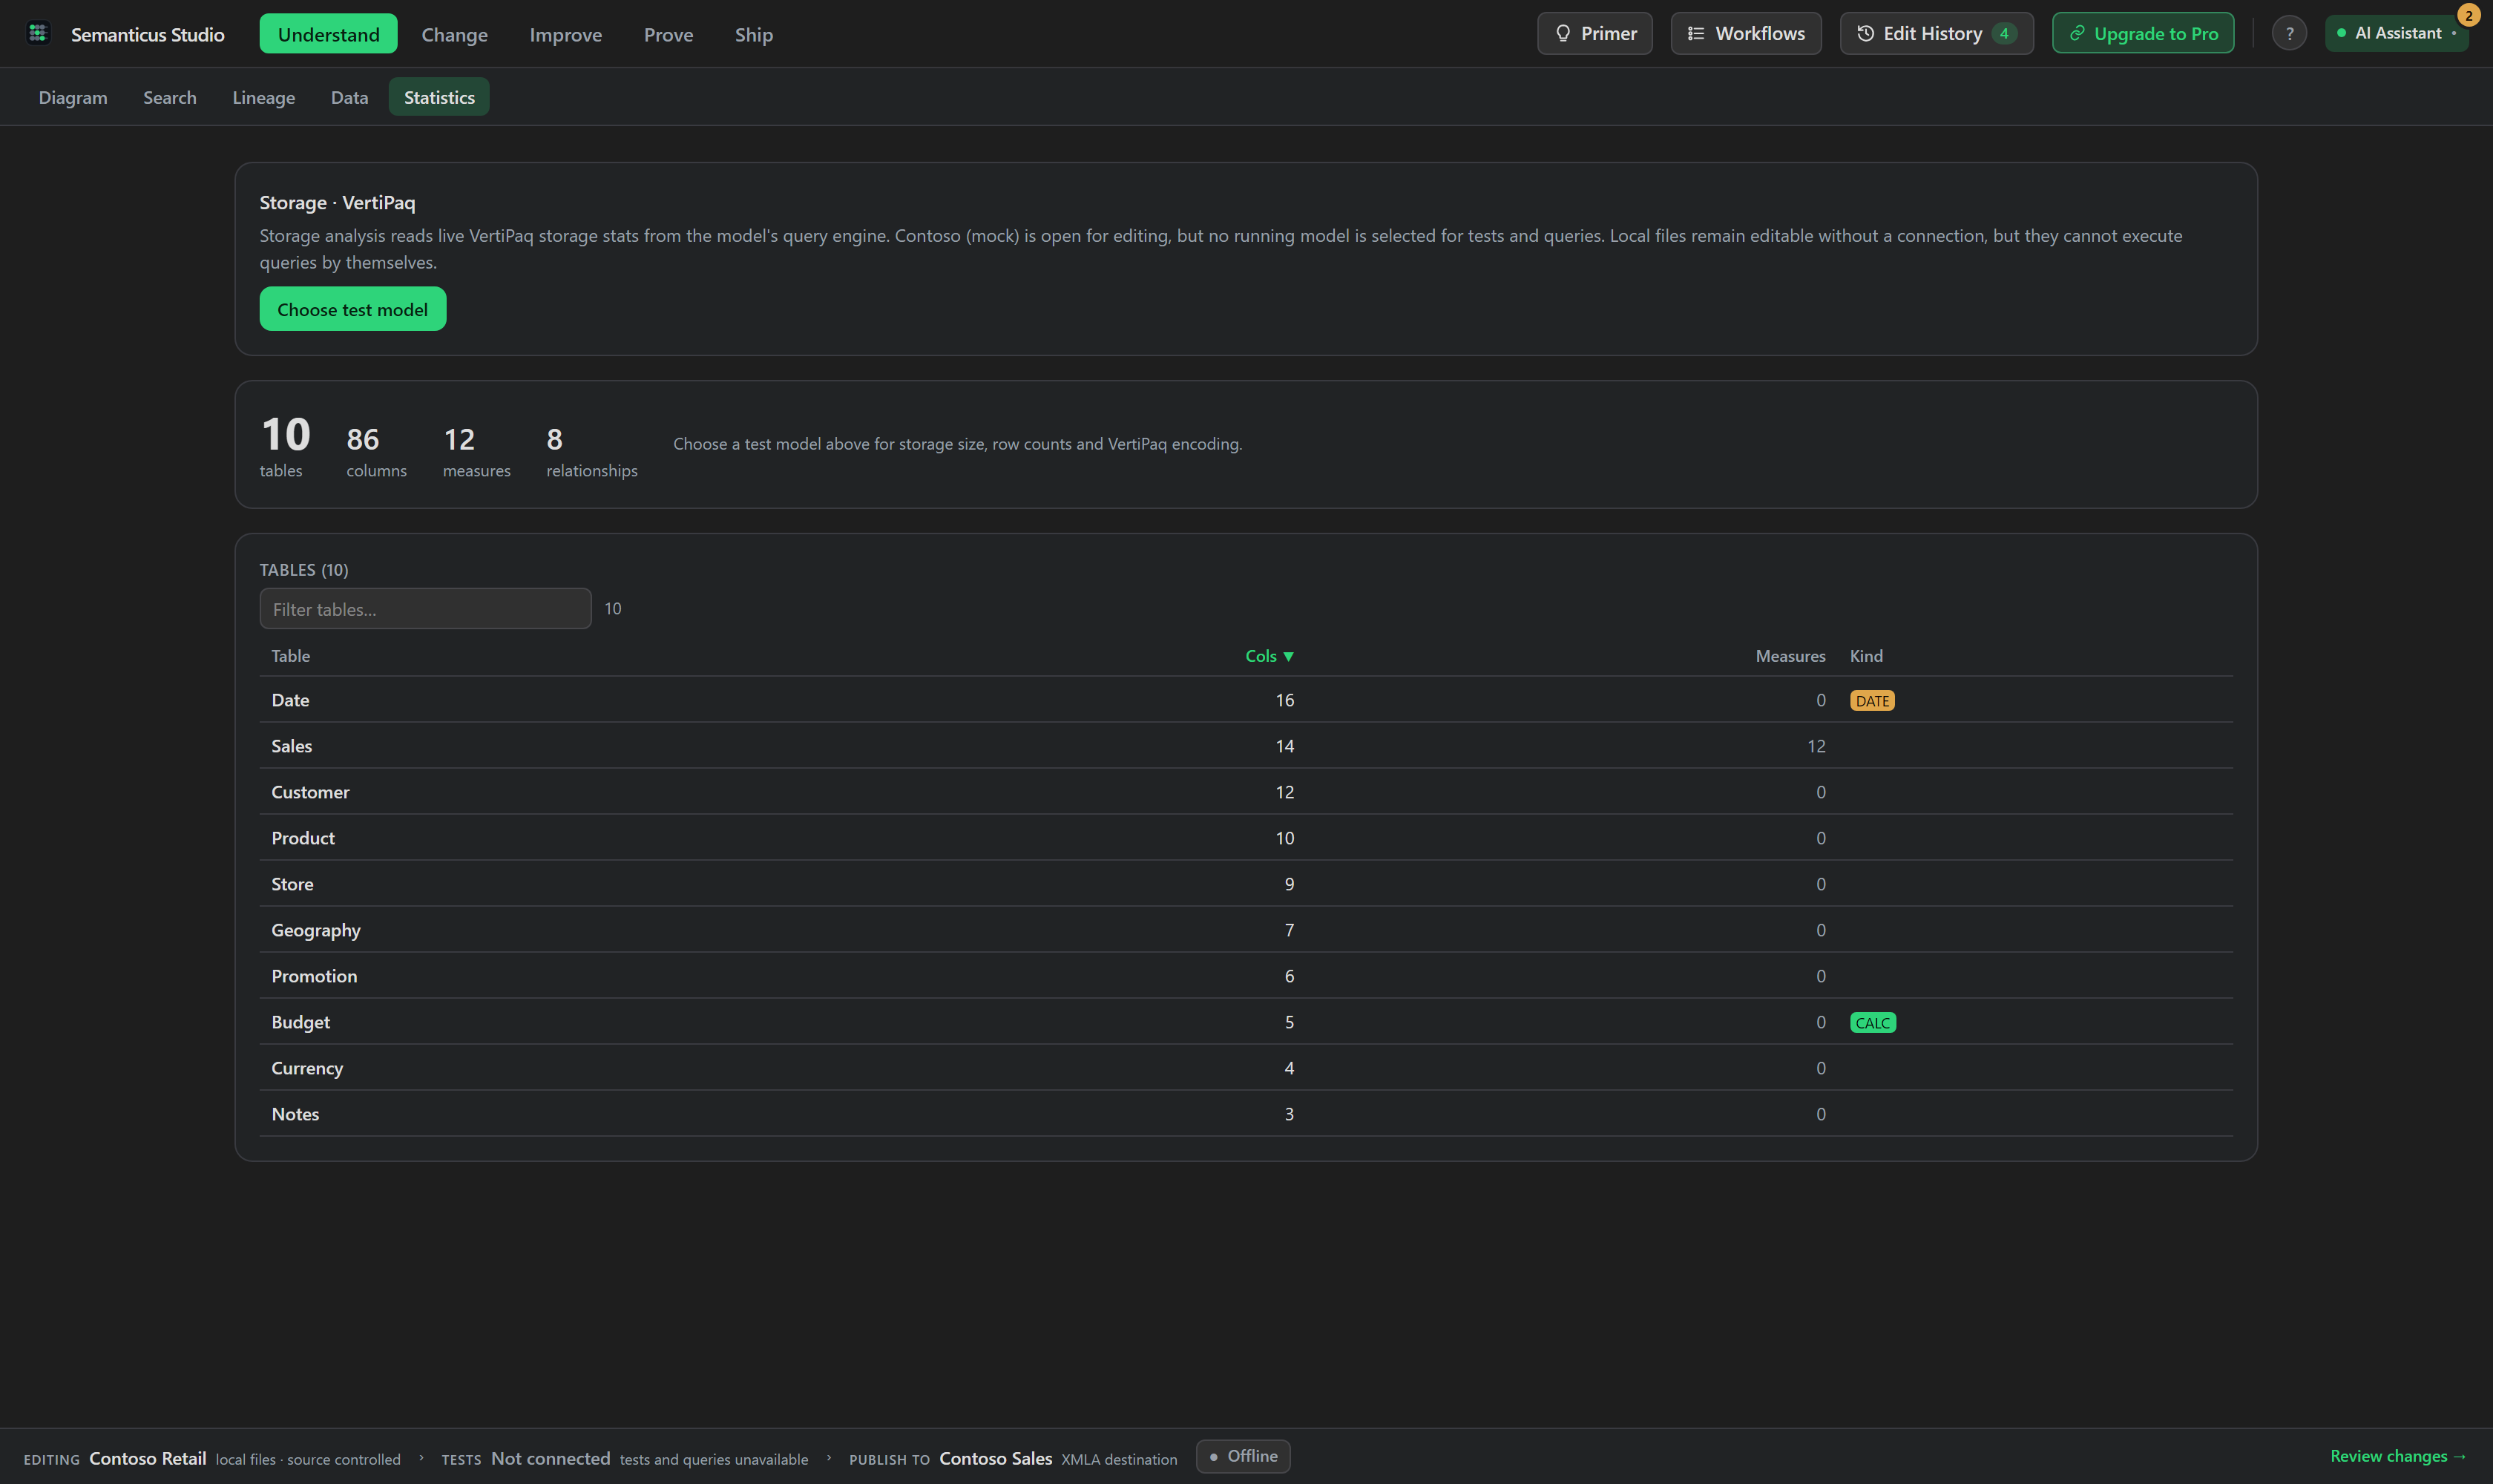This screenshot has height=1484, width=2493.
Task: Click the AI Assistant notification badge
Action: [2468, 16]
